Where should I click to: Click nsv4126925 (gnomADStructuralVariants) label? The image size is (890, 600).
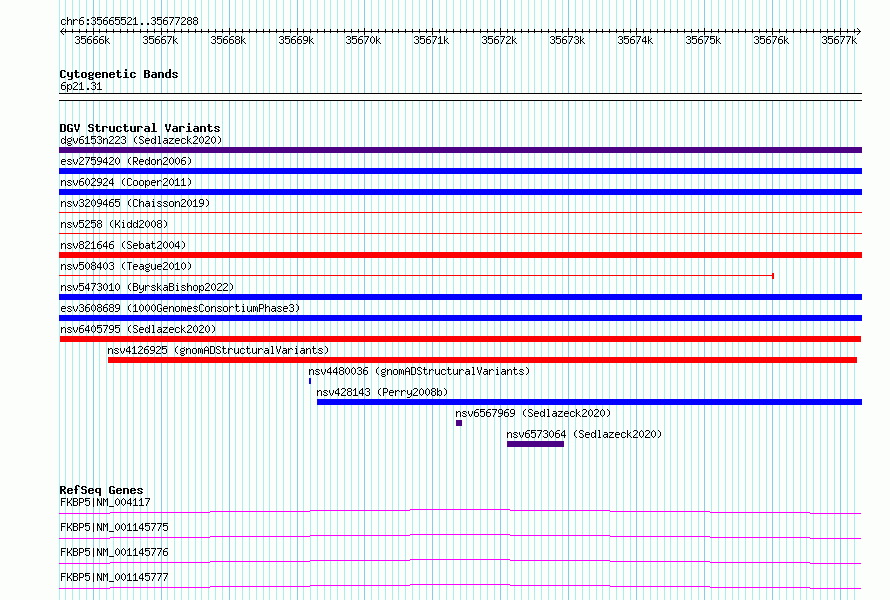pyautogui.click(x=219, y=350)
